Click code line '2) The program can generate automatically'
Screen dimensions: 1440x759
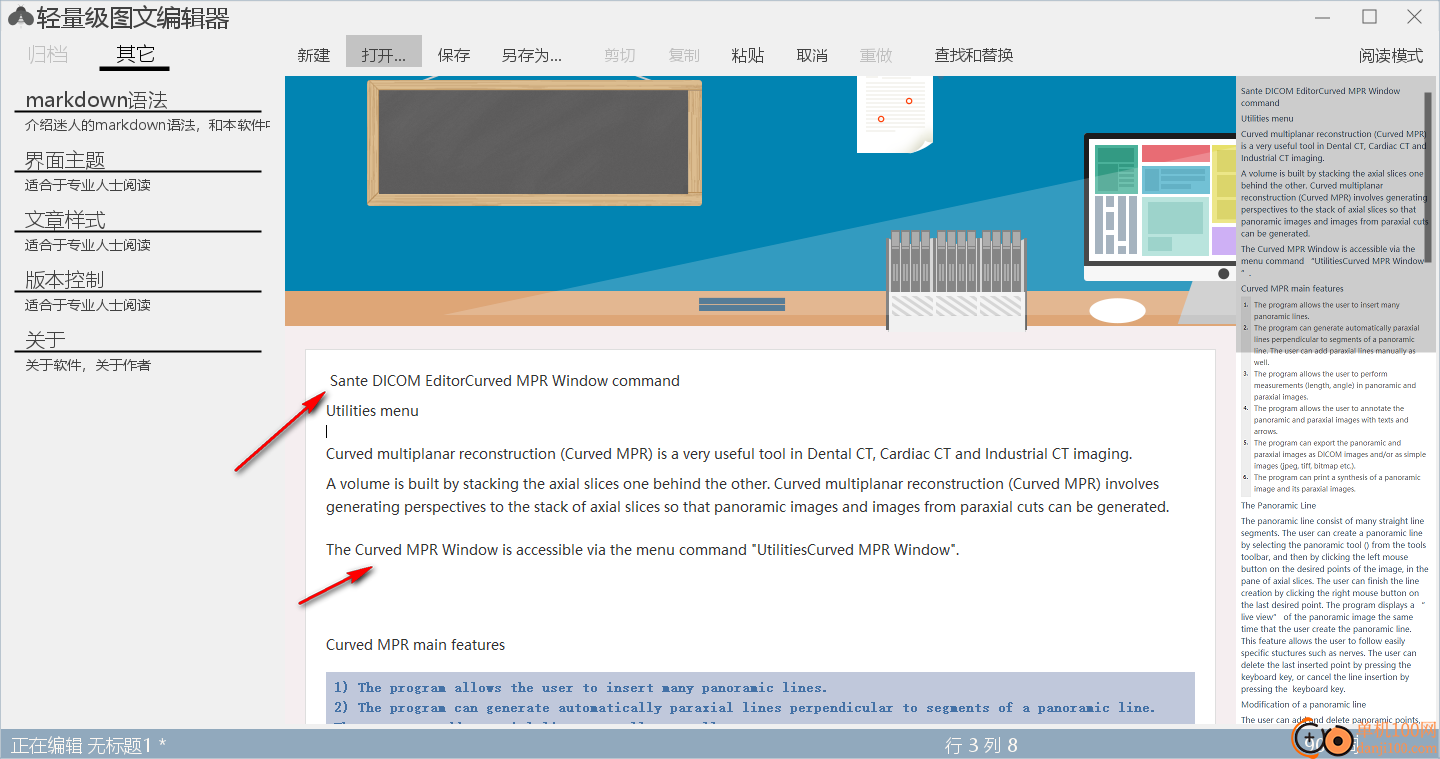744,708
